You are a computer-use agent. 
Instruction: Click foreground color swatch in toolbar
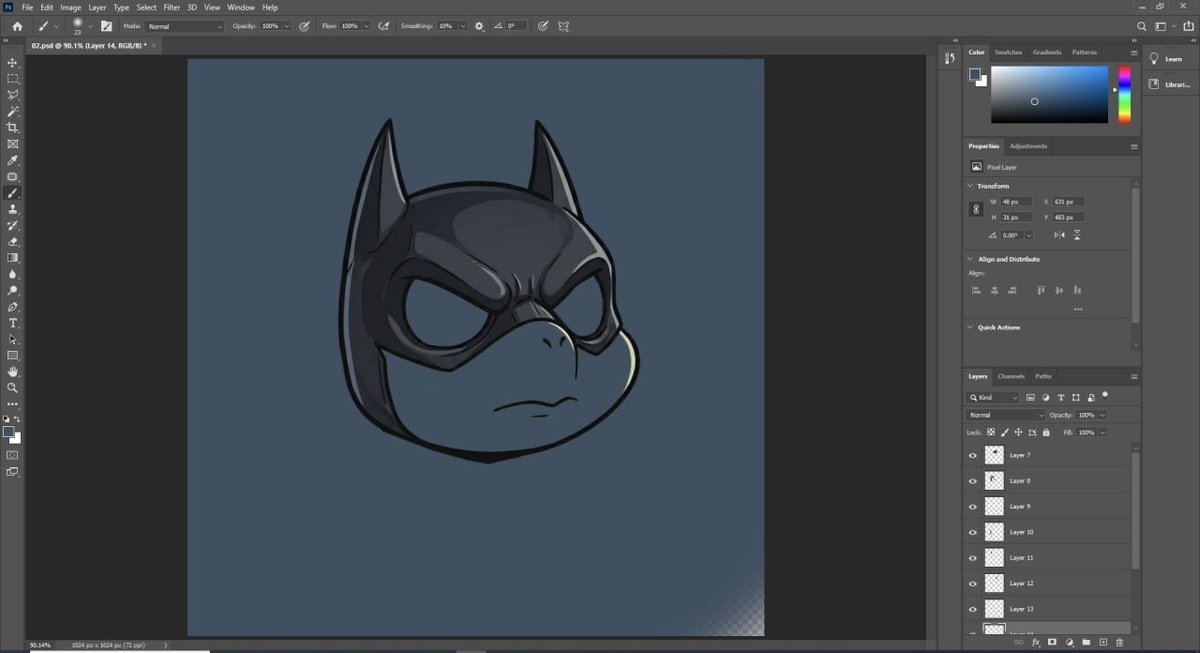coord(9,433)
